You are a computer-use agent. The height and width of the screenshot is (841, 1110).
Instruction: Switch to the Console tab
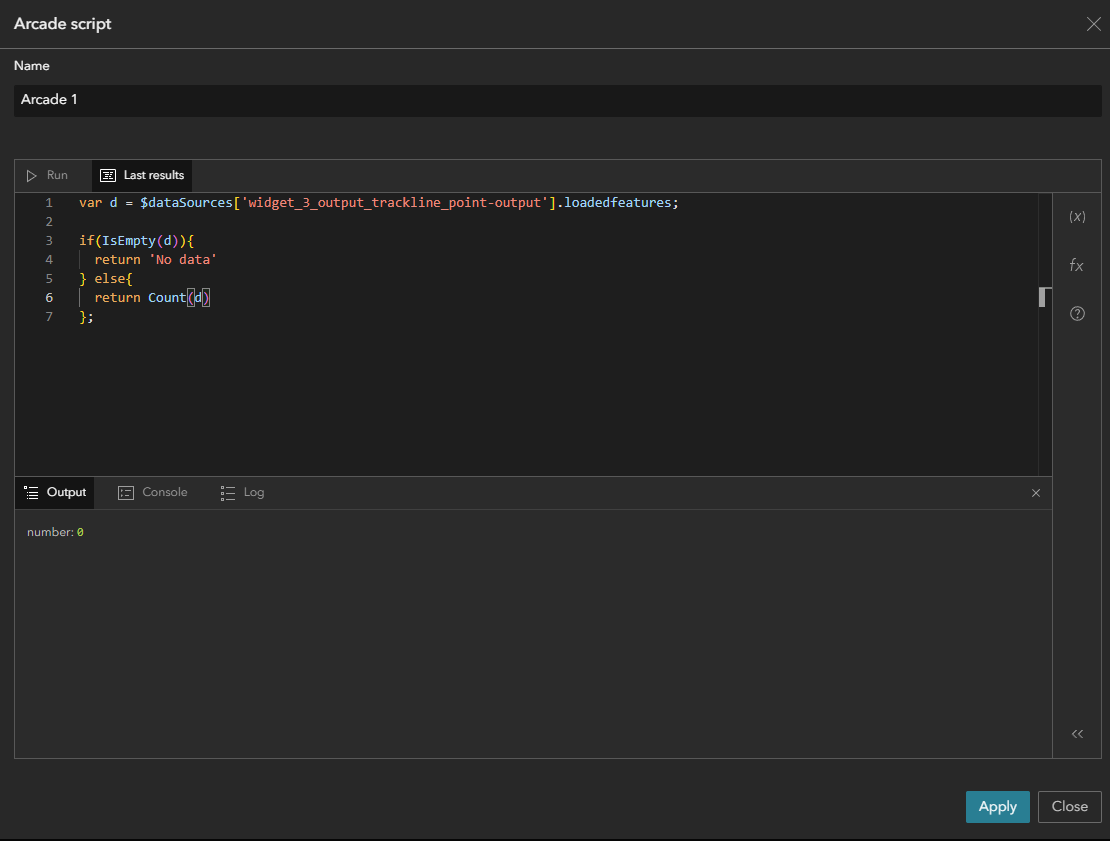point(153,492)
